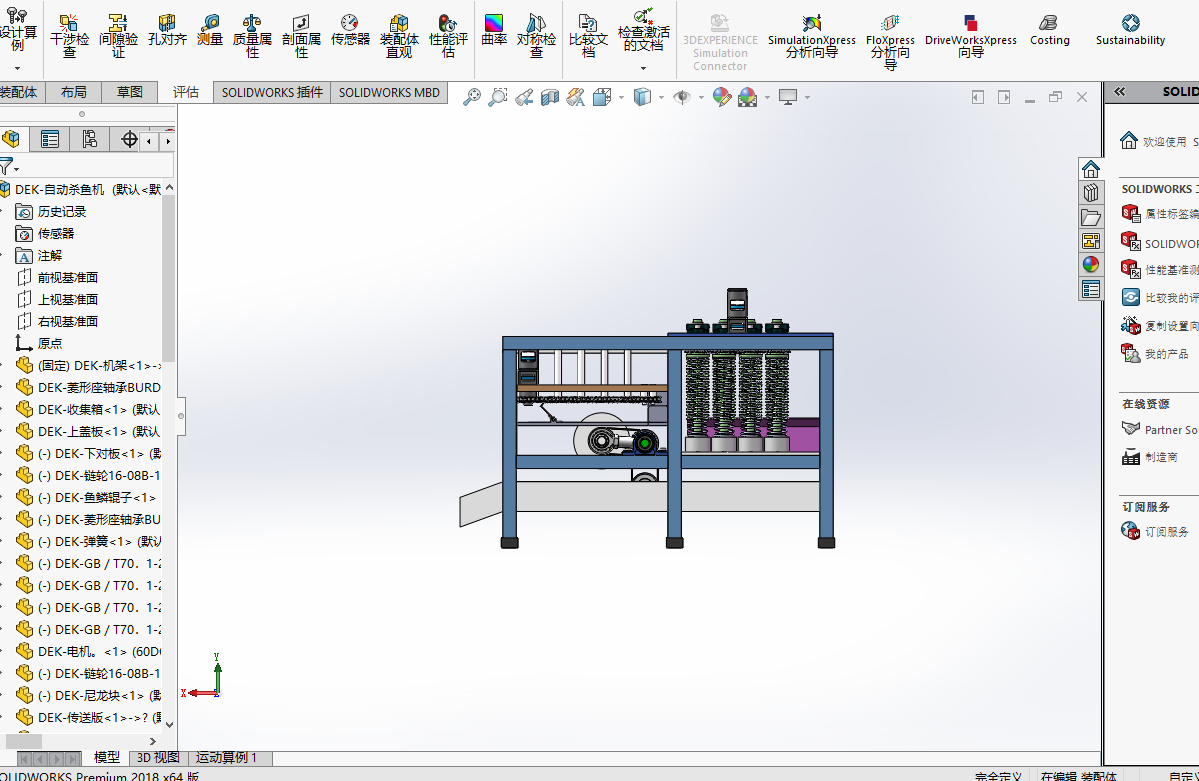1199x781 pixels.
Task: Open Assembly Visualization (装配体直观)
Action: coord(399,36)
